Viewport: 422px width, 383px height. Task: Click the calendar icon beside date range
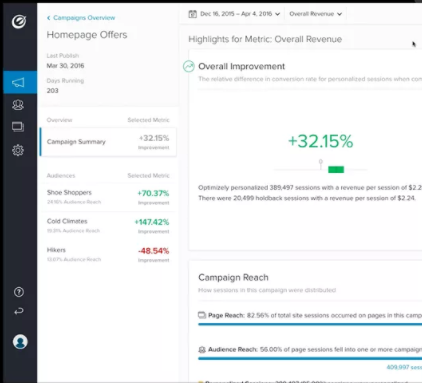(x=192, y=14)
